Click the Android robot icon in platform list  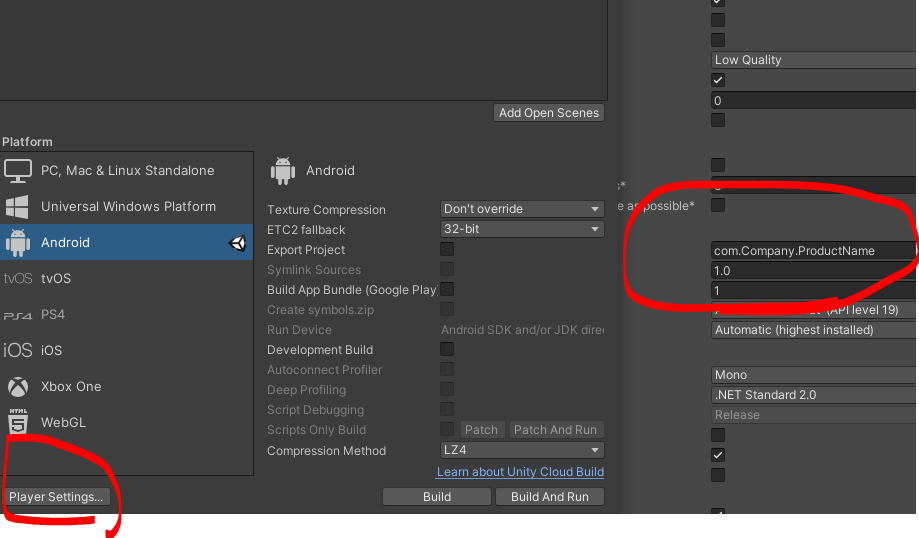tap(18, 243)
